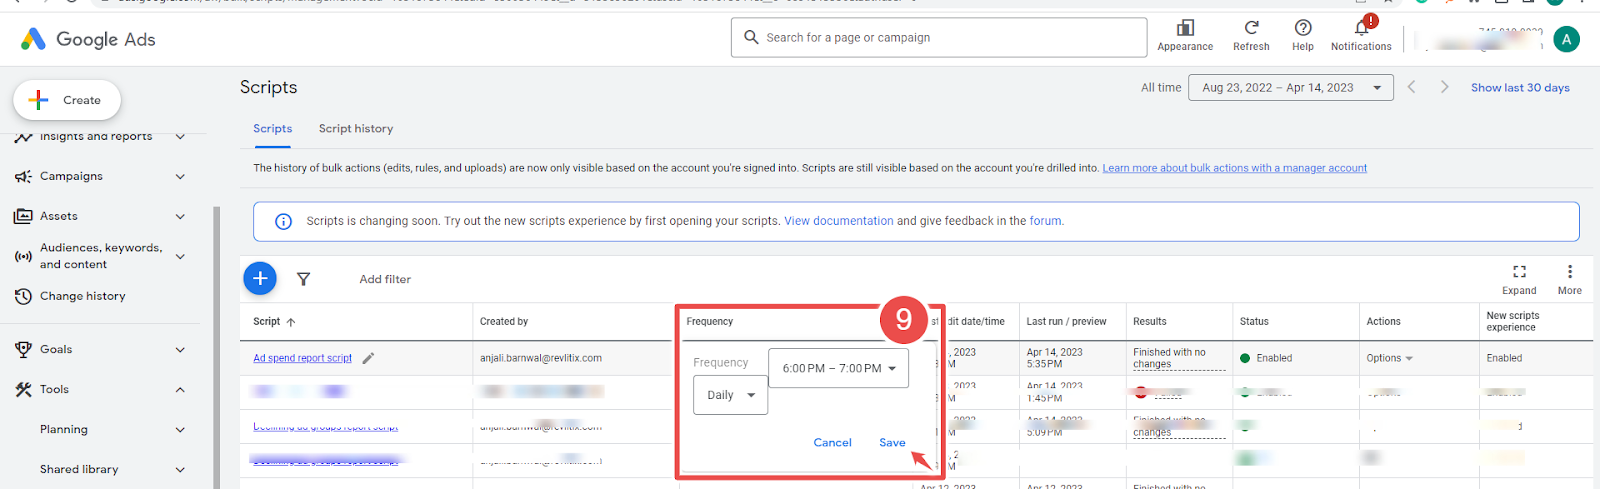Go to previous date range arrow
Viewport: 1600px width, 489px height.
(x=1411, y=87)
